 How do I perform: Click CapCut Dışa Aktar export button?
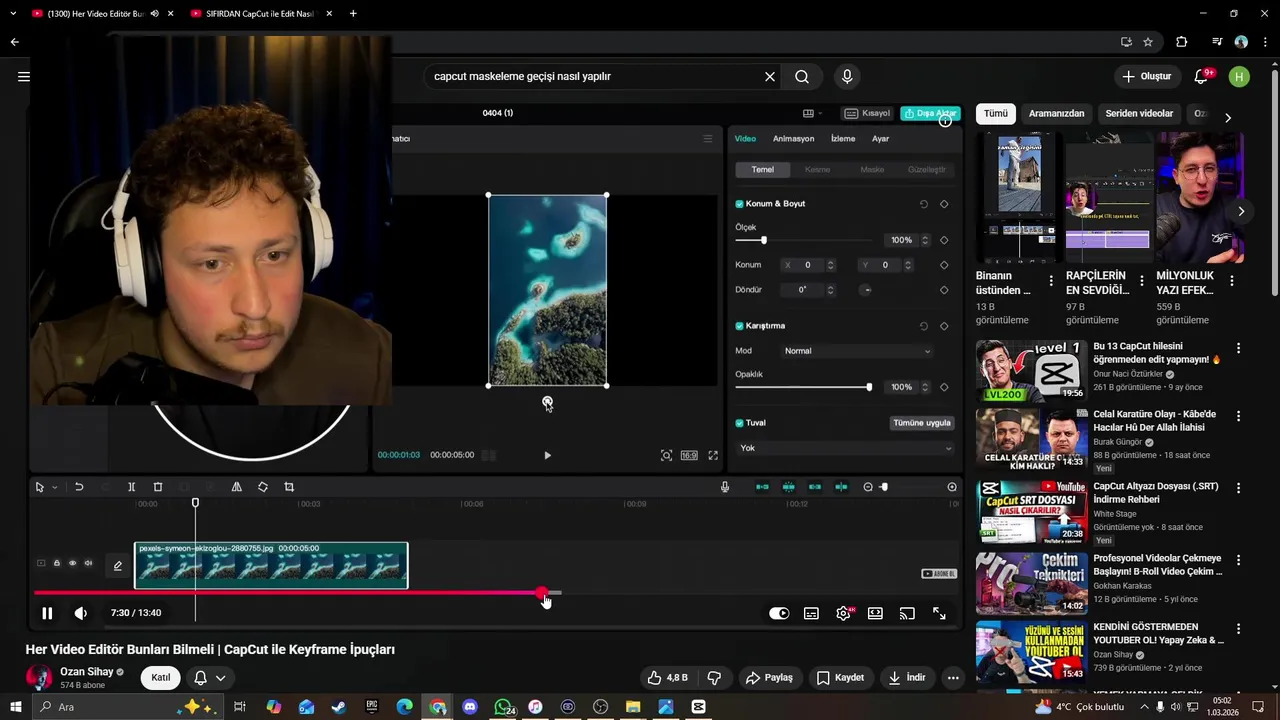pos(930,113)
